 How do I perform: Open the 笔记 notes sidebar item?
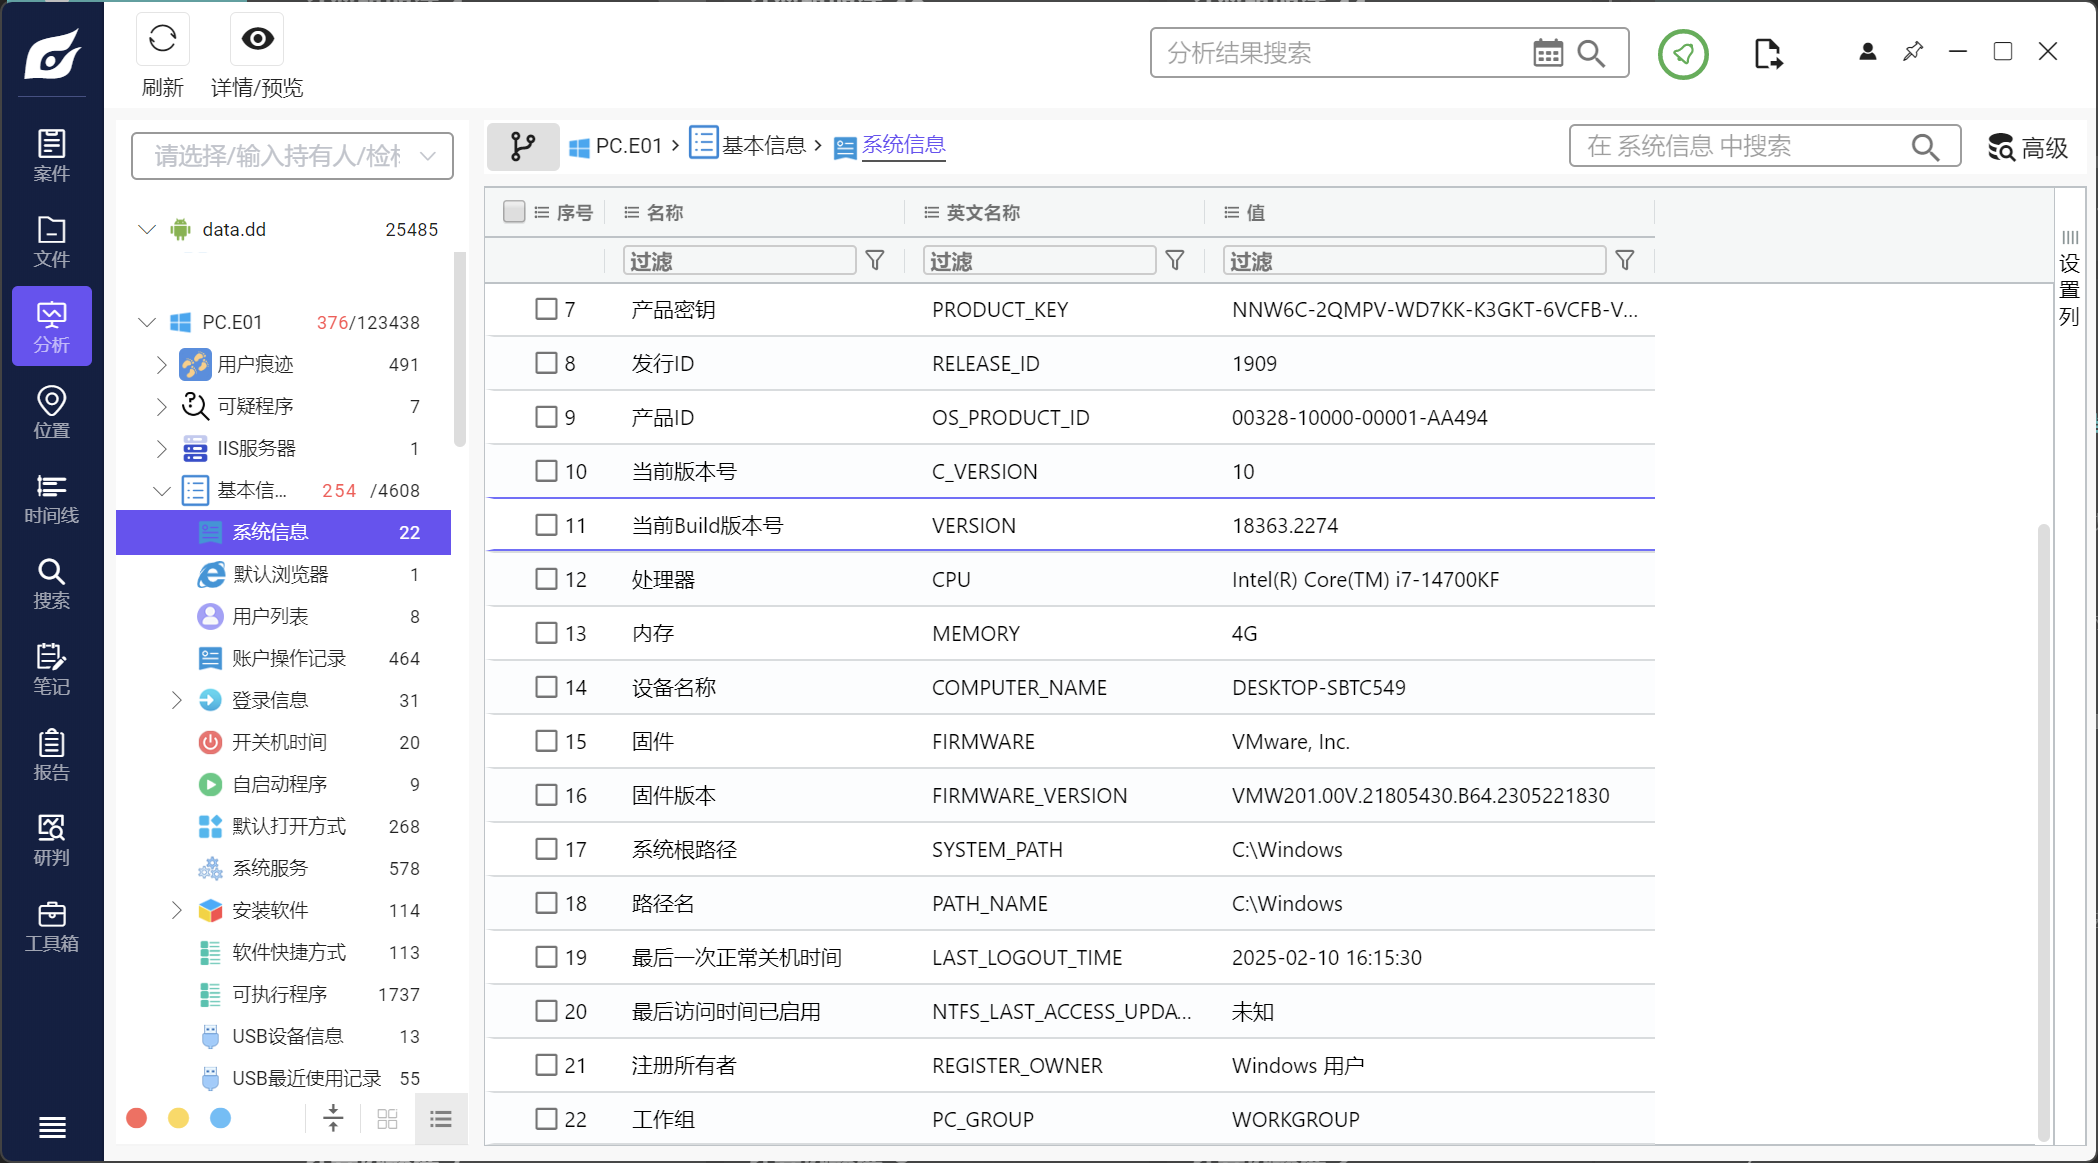point(52,669)
